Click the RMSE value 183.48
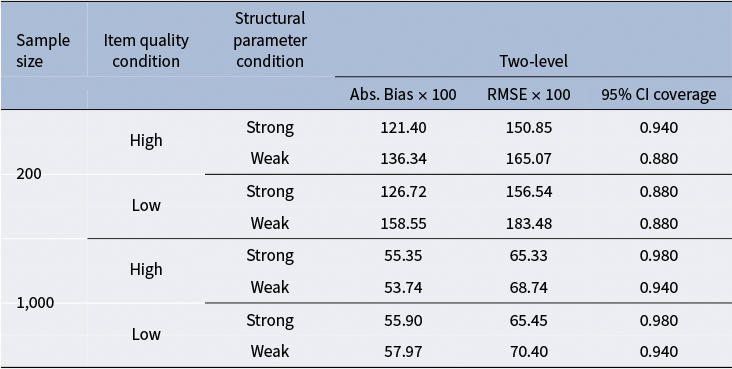The image size is (732, 369). (528, 223)
